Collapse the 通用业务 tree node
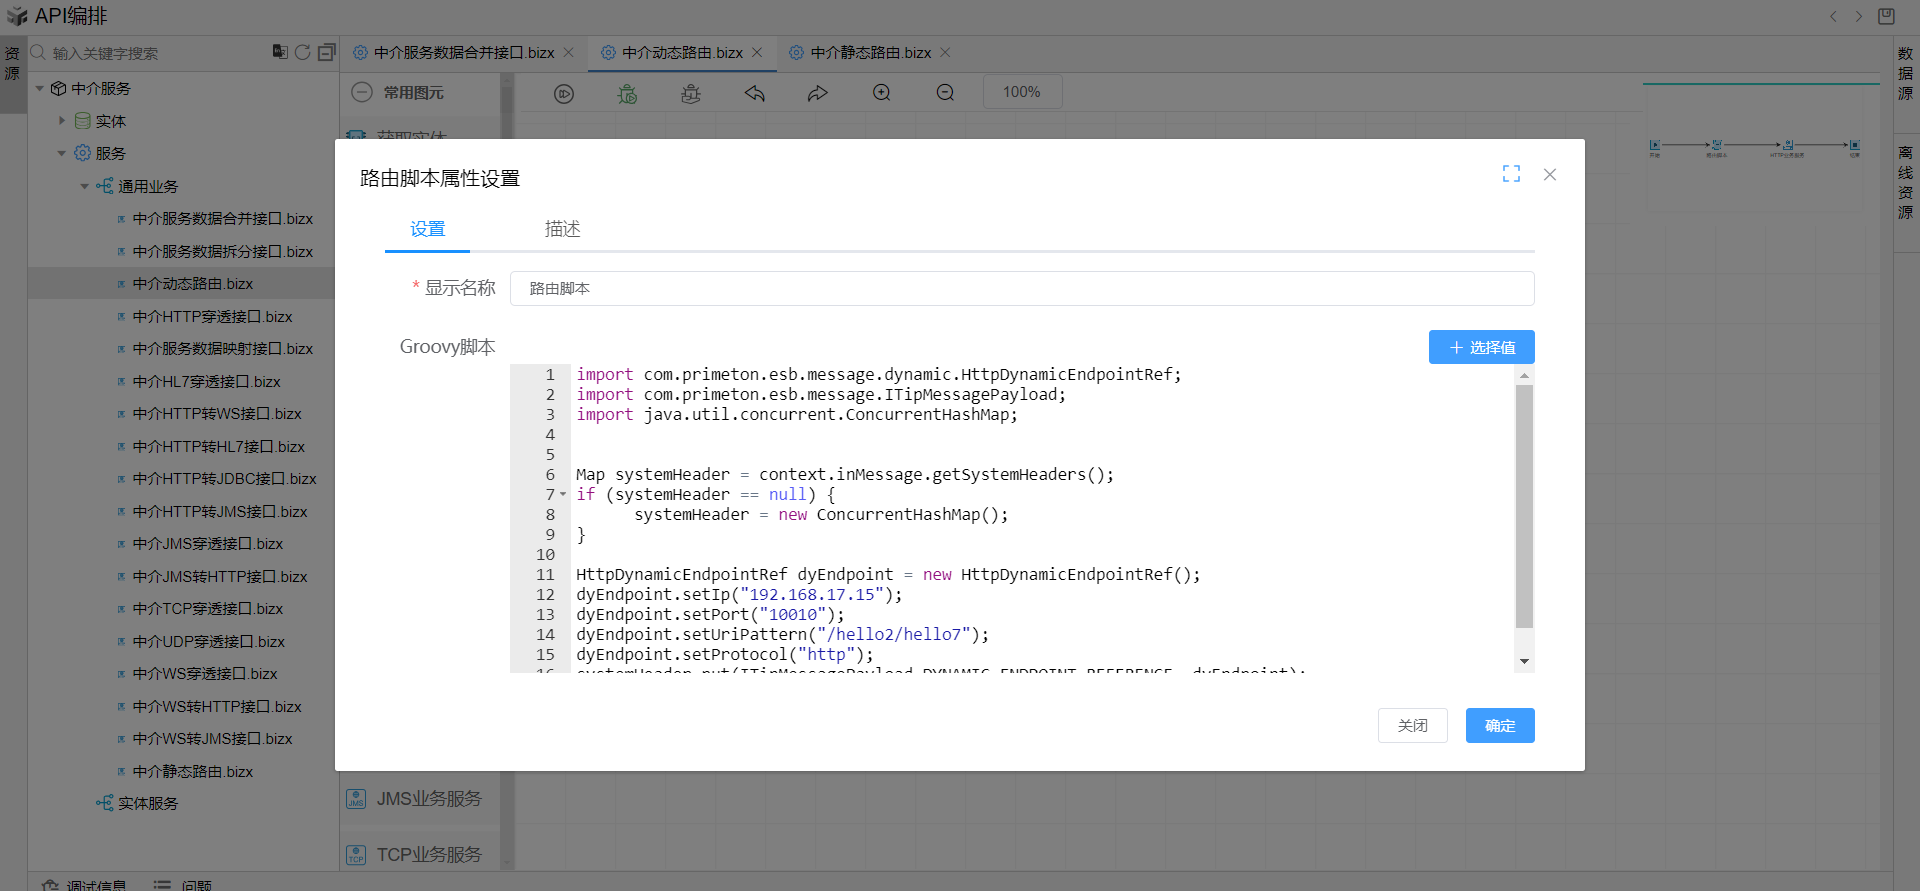 point(85,186)
